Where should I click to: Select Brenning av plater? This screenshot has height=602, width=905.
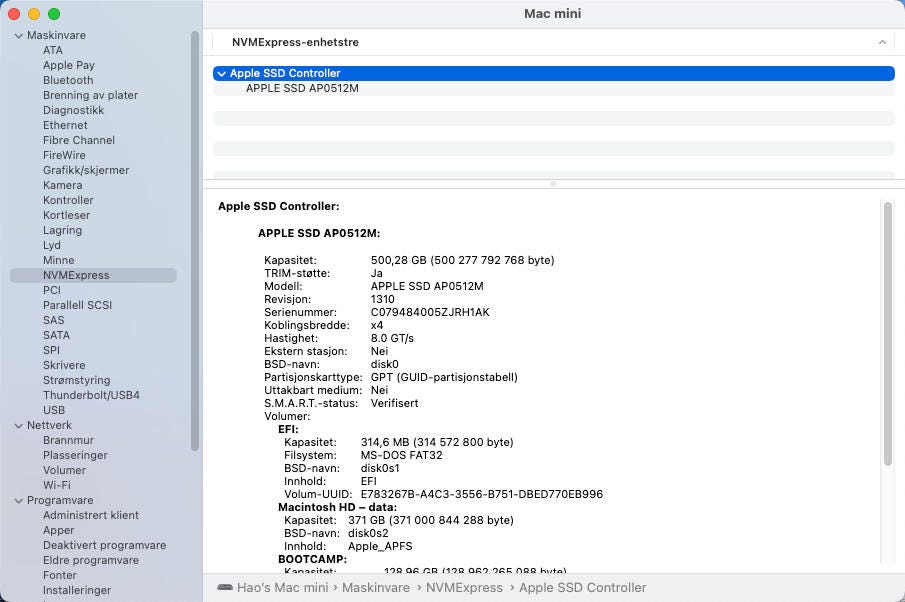pyautogui.click(x=90, y=95)
